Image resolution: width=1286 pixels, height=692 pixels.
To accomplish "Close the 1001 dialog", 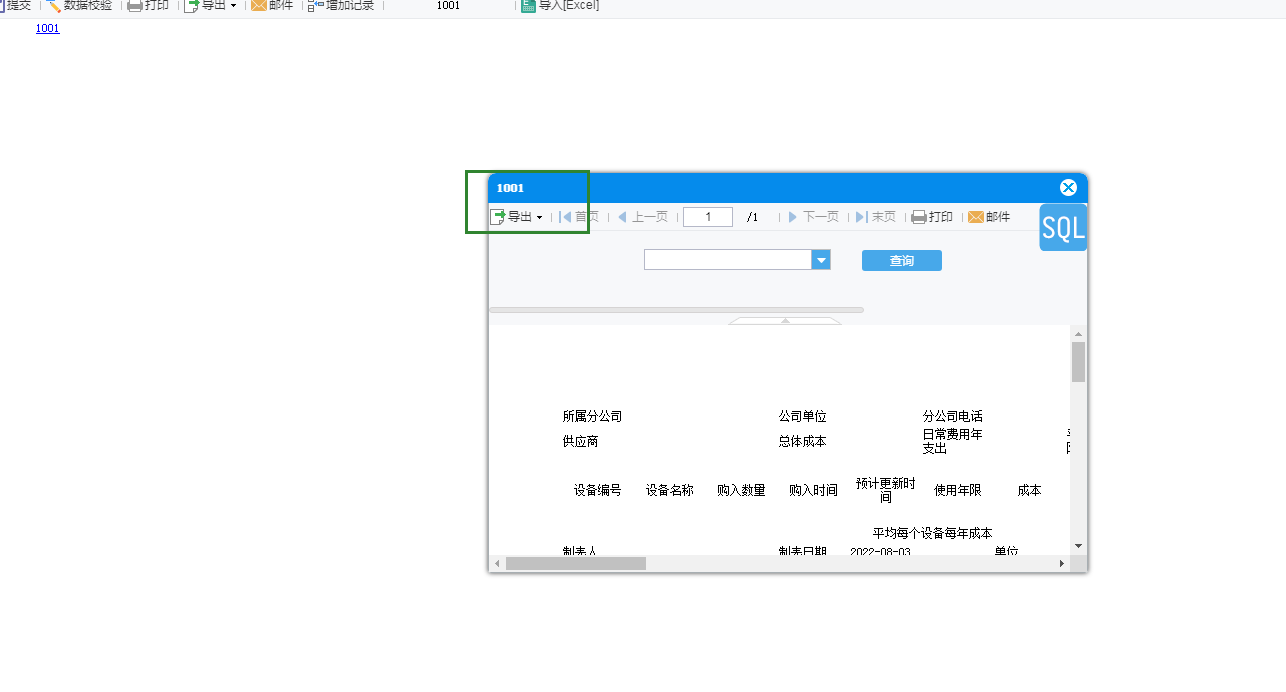I will (1068, 187).
